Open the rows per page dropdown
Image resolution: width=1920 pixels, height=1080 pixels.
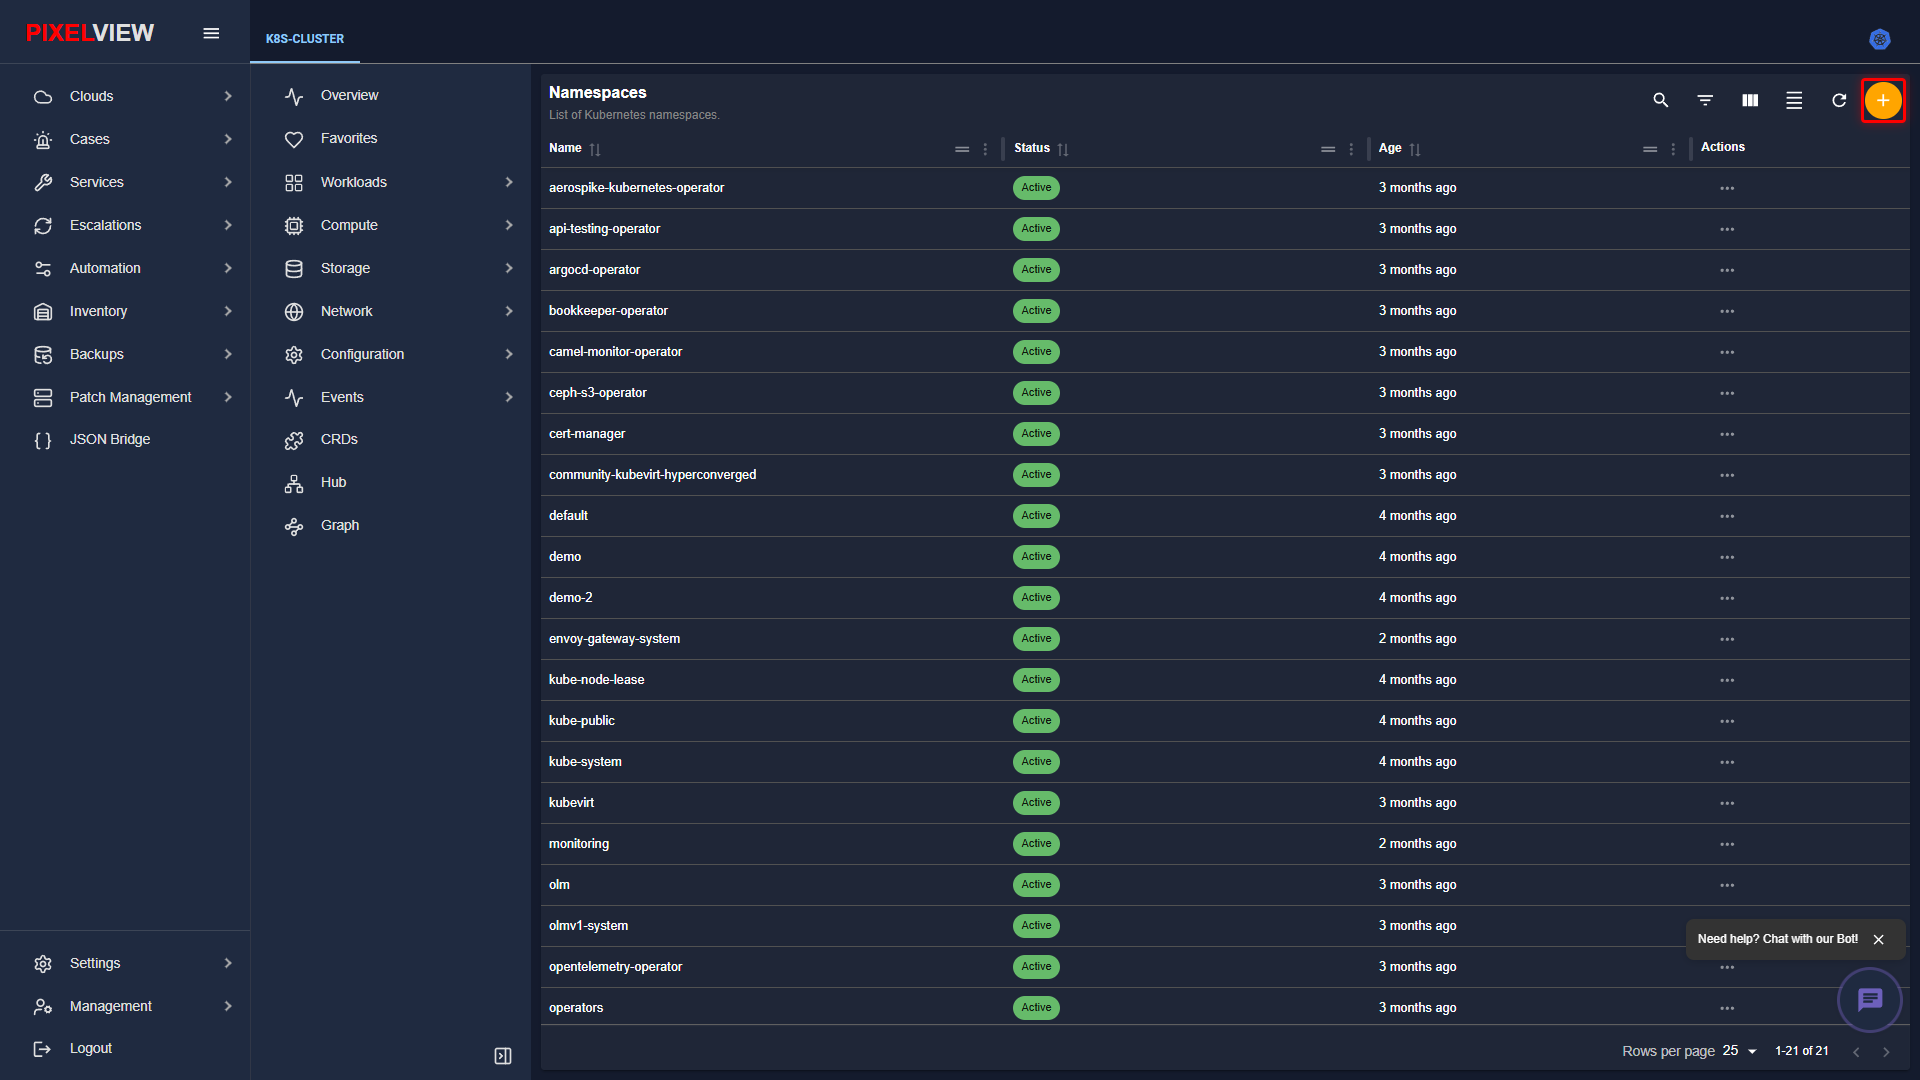pyautogui.click(x=1740, y=1051)
